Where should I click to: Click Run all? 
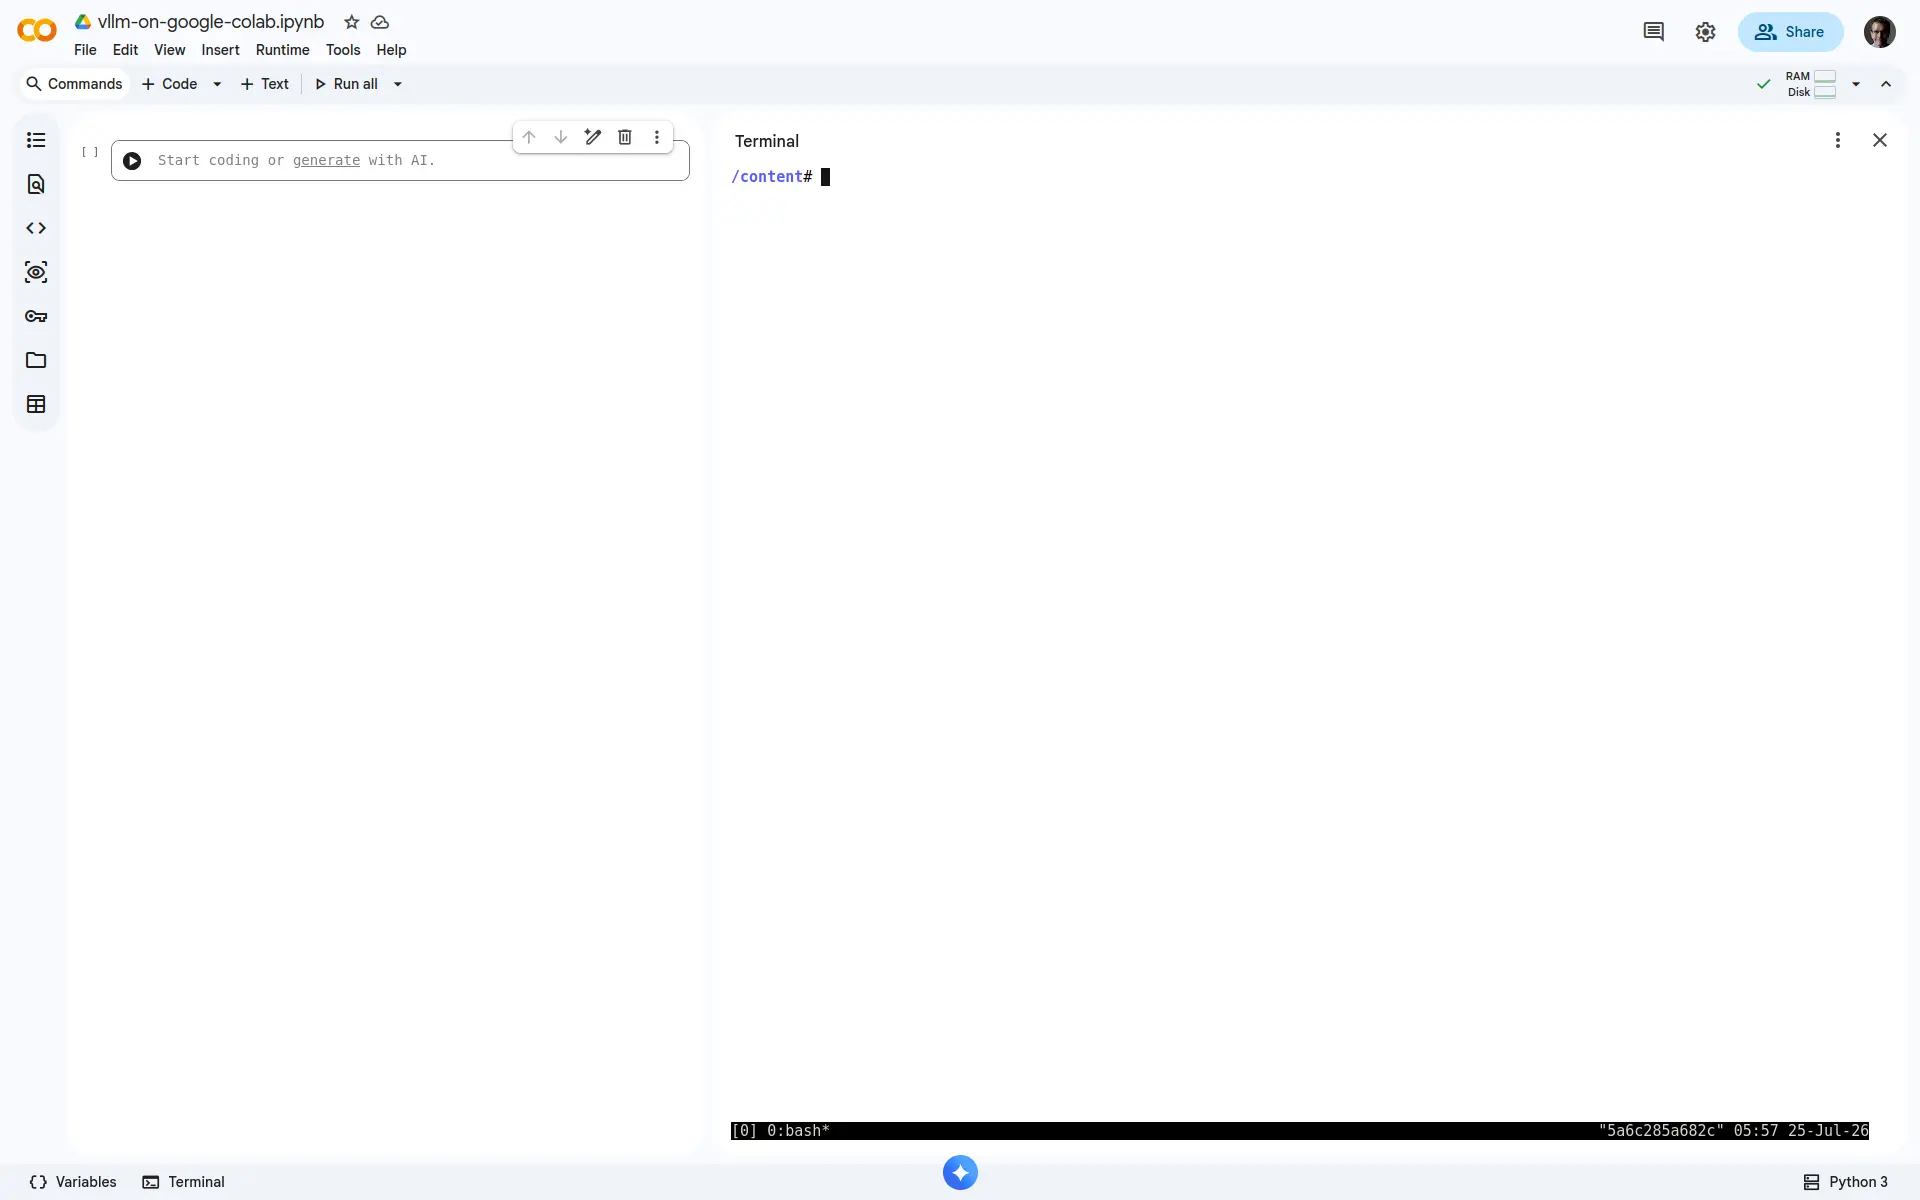click(x=347, y=84)
